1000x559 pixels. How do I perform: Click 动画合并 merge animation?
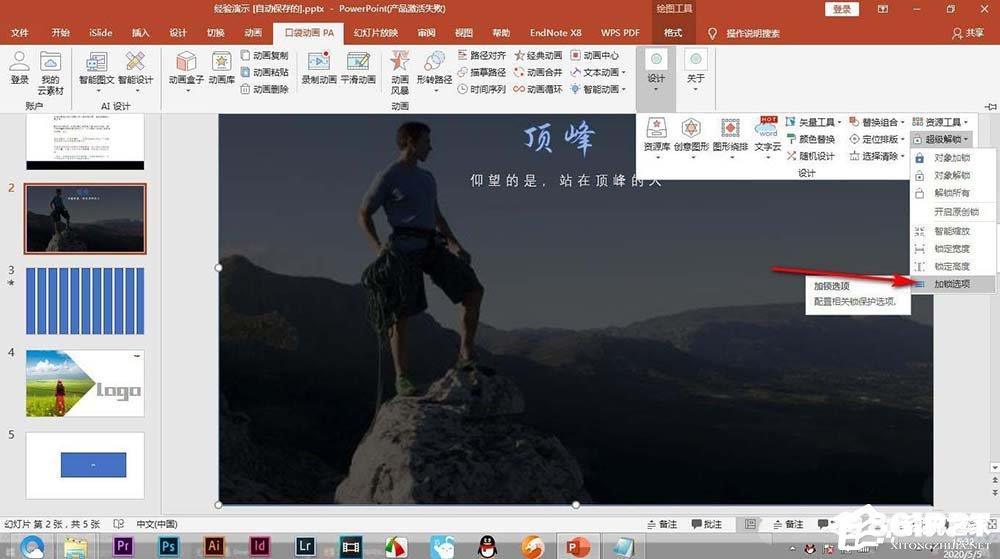tap(538, 72)
